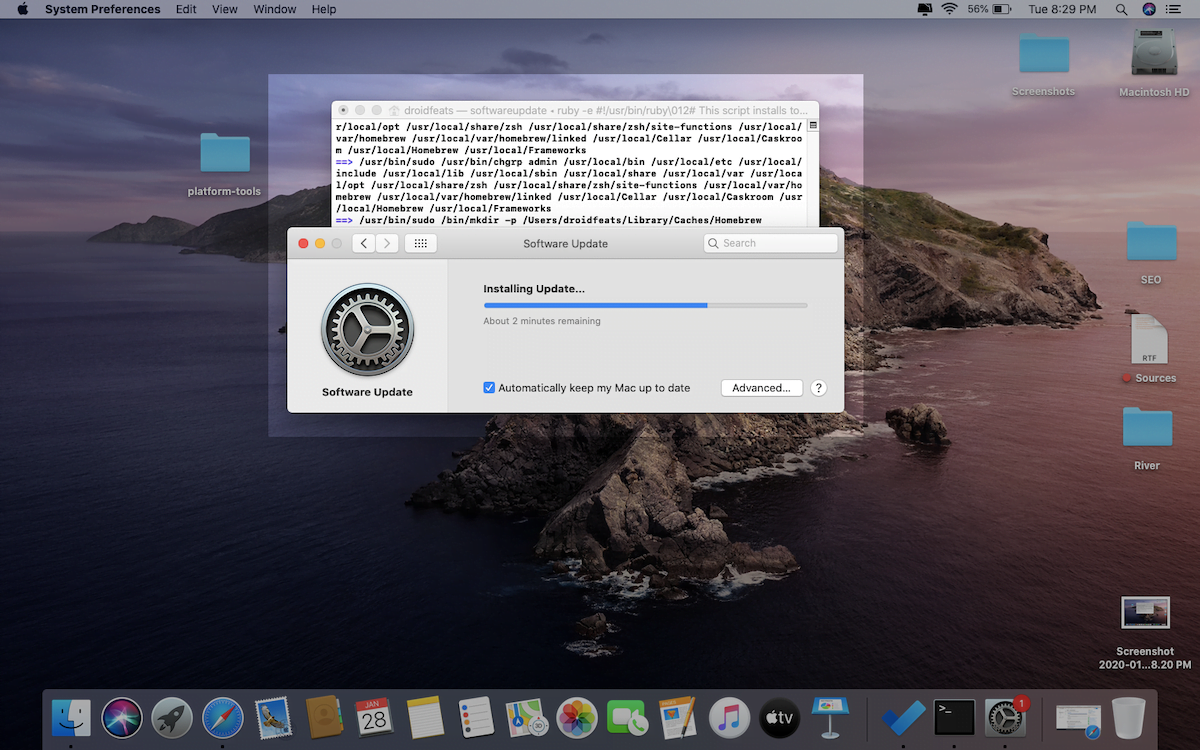The width and height of the screenshot is (1200, 750).
Task: Click the back arrow in the Software Update toolbar
Action: (x=363, y=242)
